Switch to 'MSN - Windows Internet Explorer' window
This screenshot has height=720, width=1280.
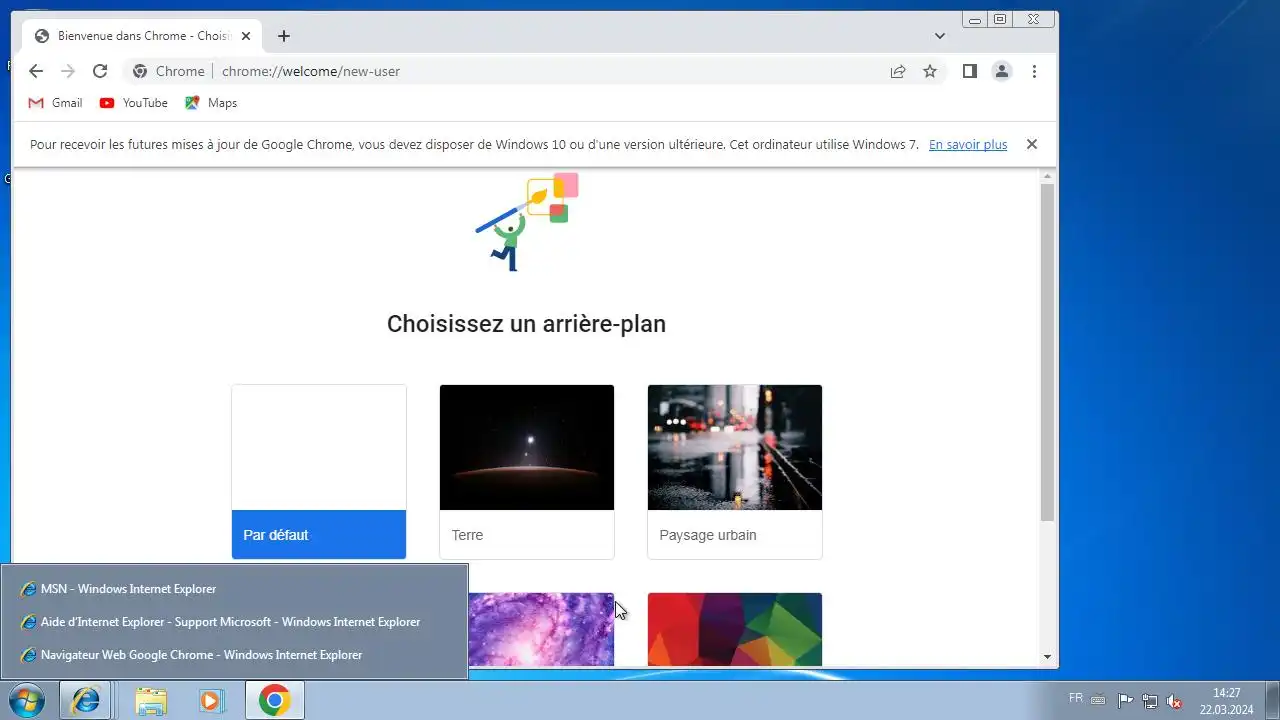[234, 589]
